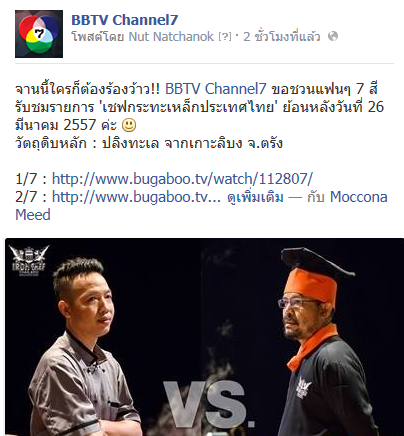
Task: Click the "1/7 :" episode label
Action: [x=31, y=179]
